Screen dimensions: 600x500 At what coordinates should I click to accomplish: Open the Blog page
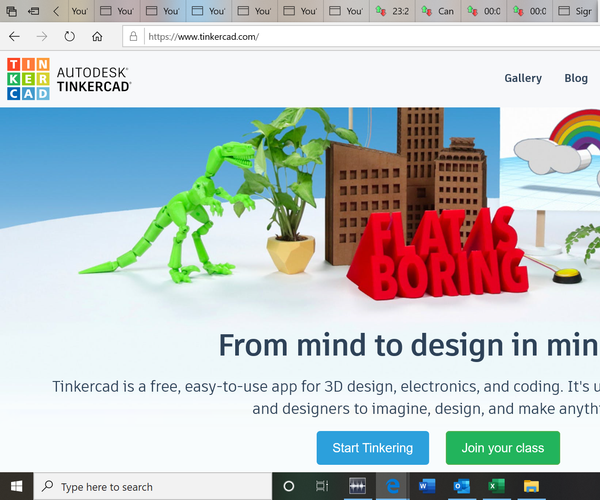point(576,78)
